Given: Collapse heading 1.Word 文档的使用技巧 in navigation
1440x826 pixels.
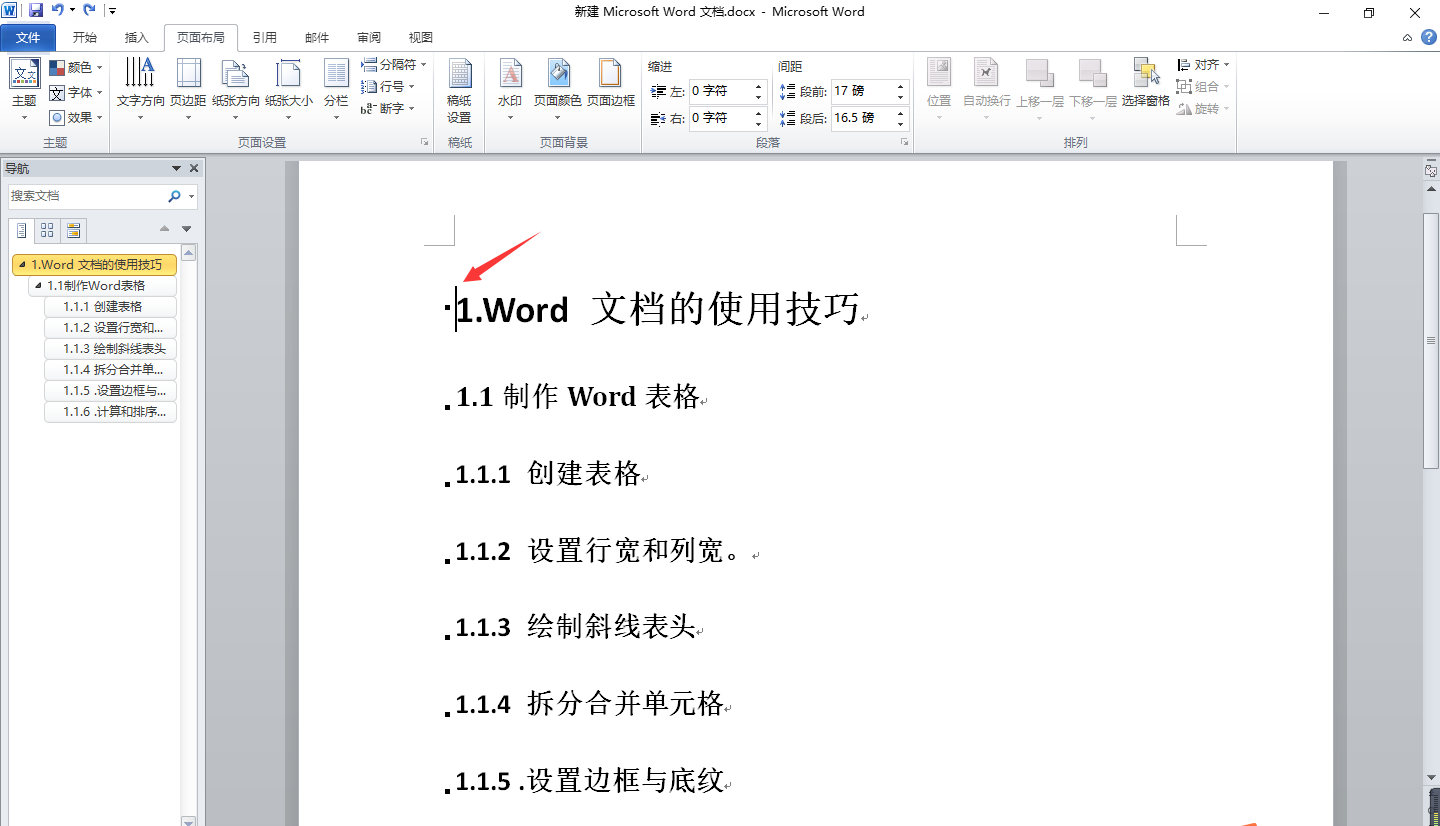Looking at the screenshot, I should pos(22,265).
